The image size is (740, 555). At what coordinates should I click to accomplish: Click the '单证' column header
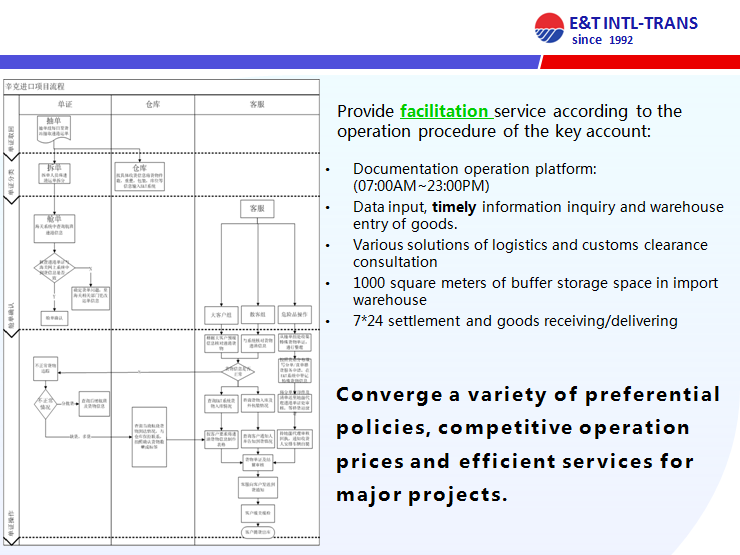click(65, 103)
